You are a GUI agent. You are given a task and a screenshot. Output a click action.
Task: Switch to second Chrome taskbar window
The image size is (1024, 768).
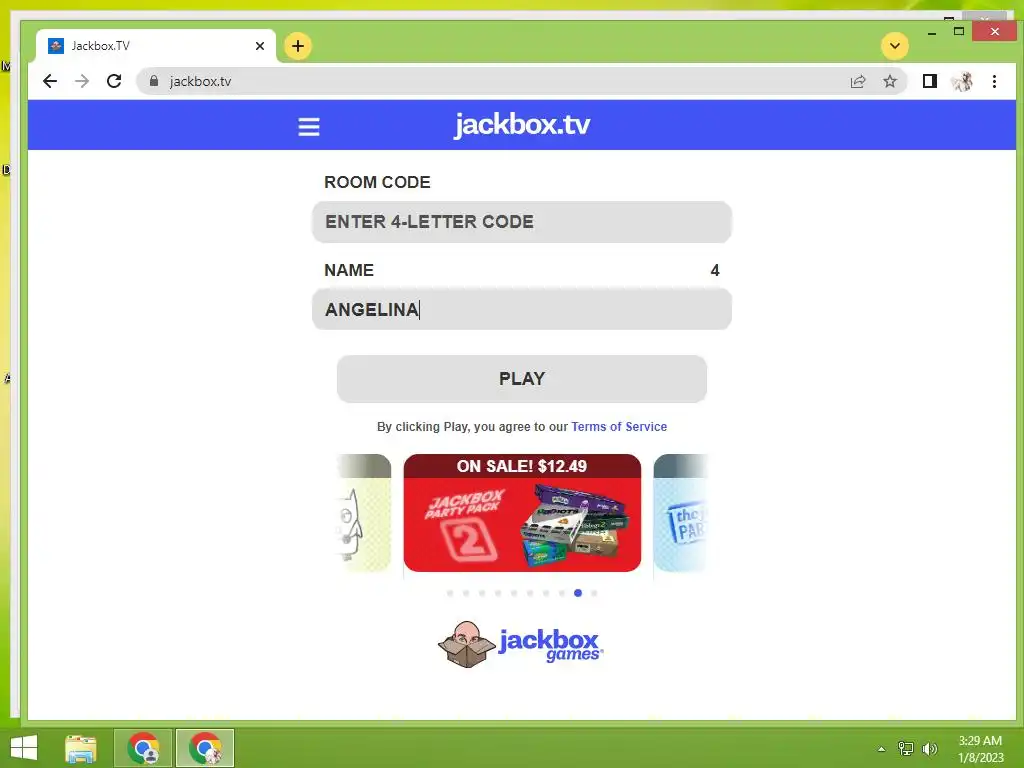(x=205, y=748)
